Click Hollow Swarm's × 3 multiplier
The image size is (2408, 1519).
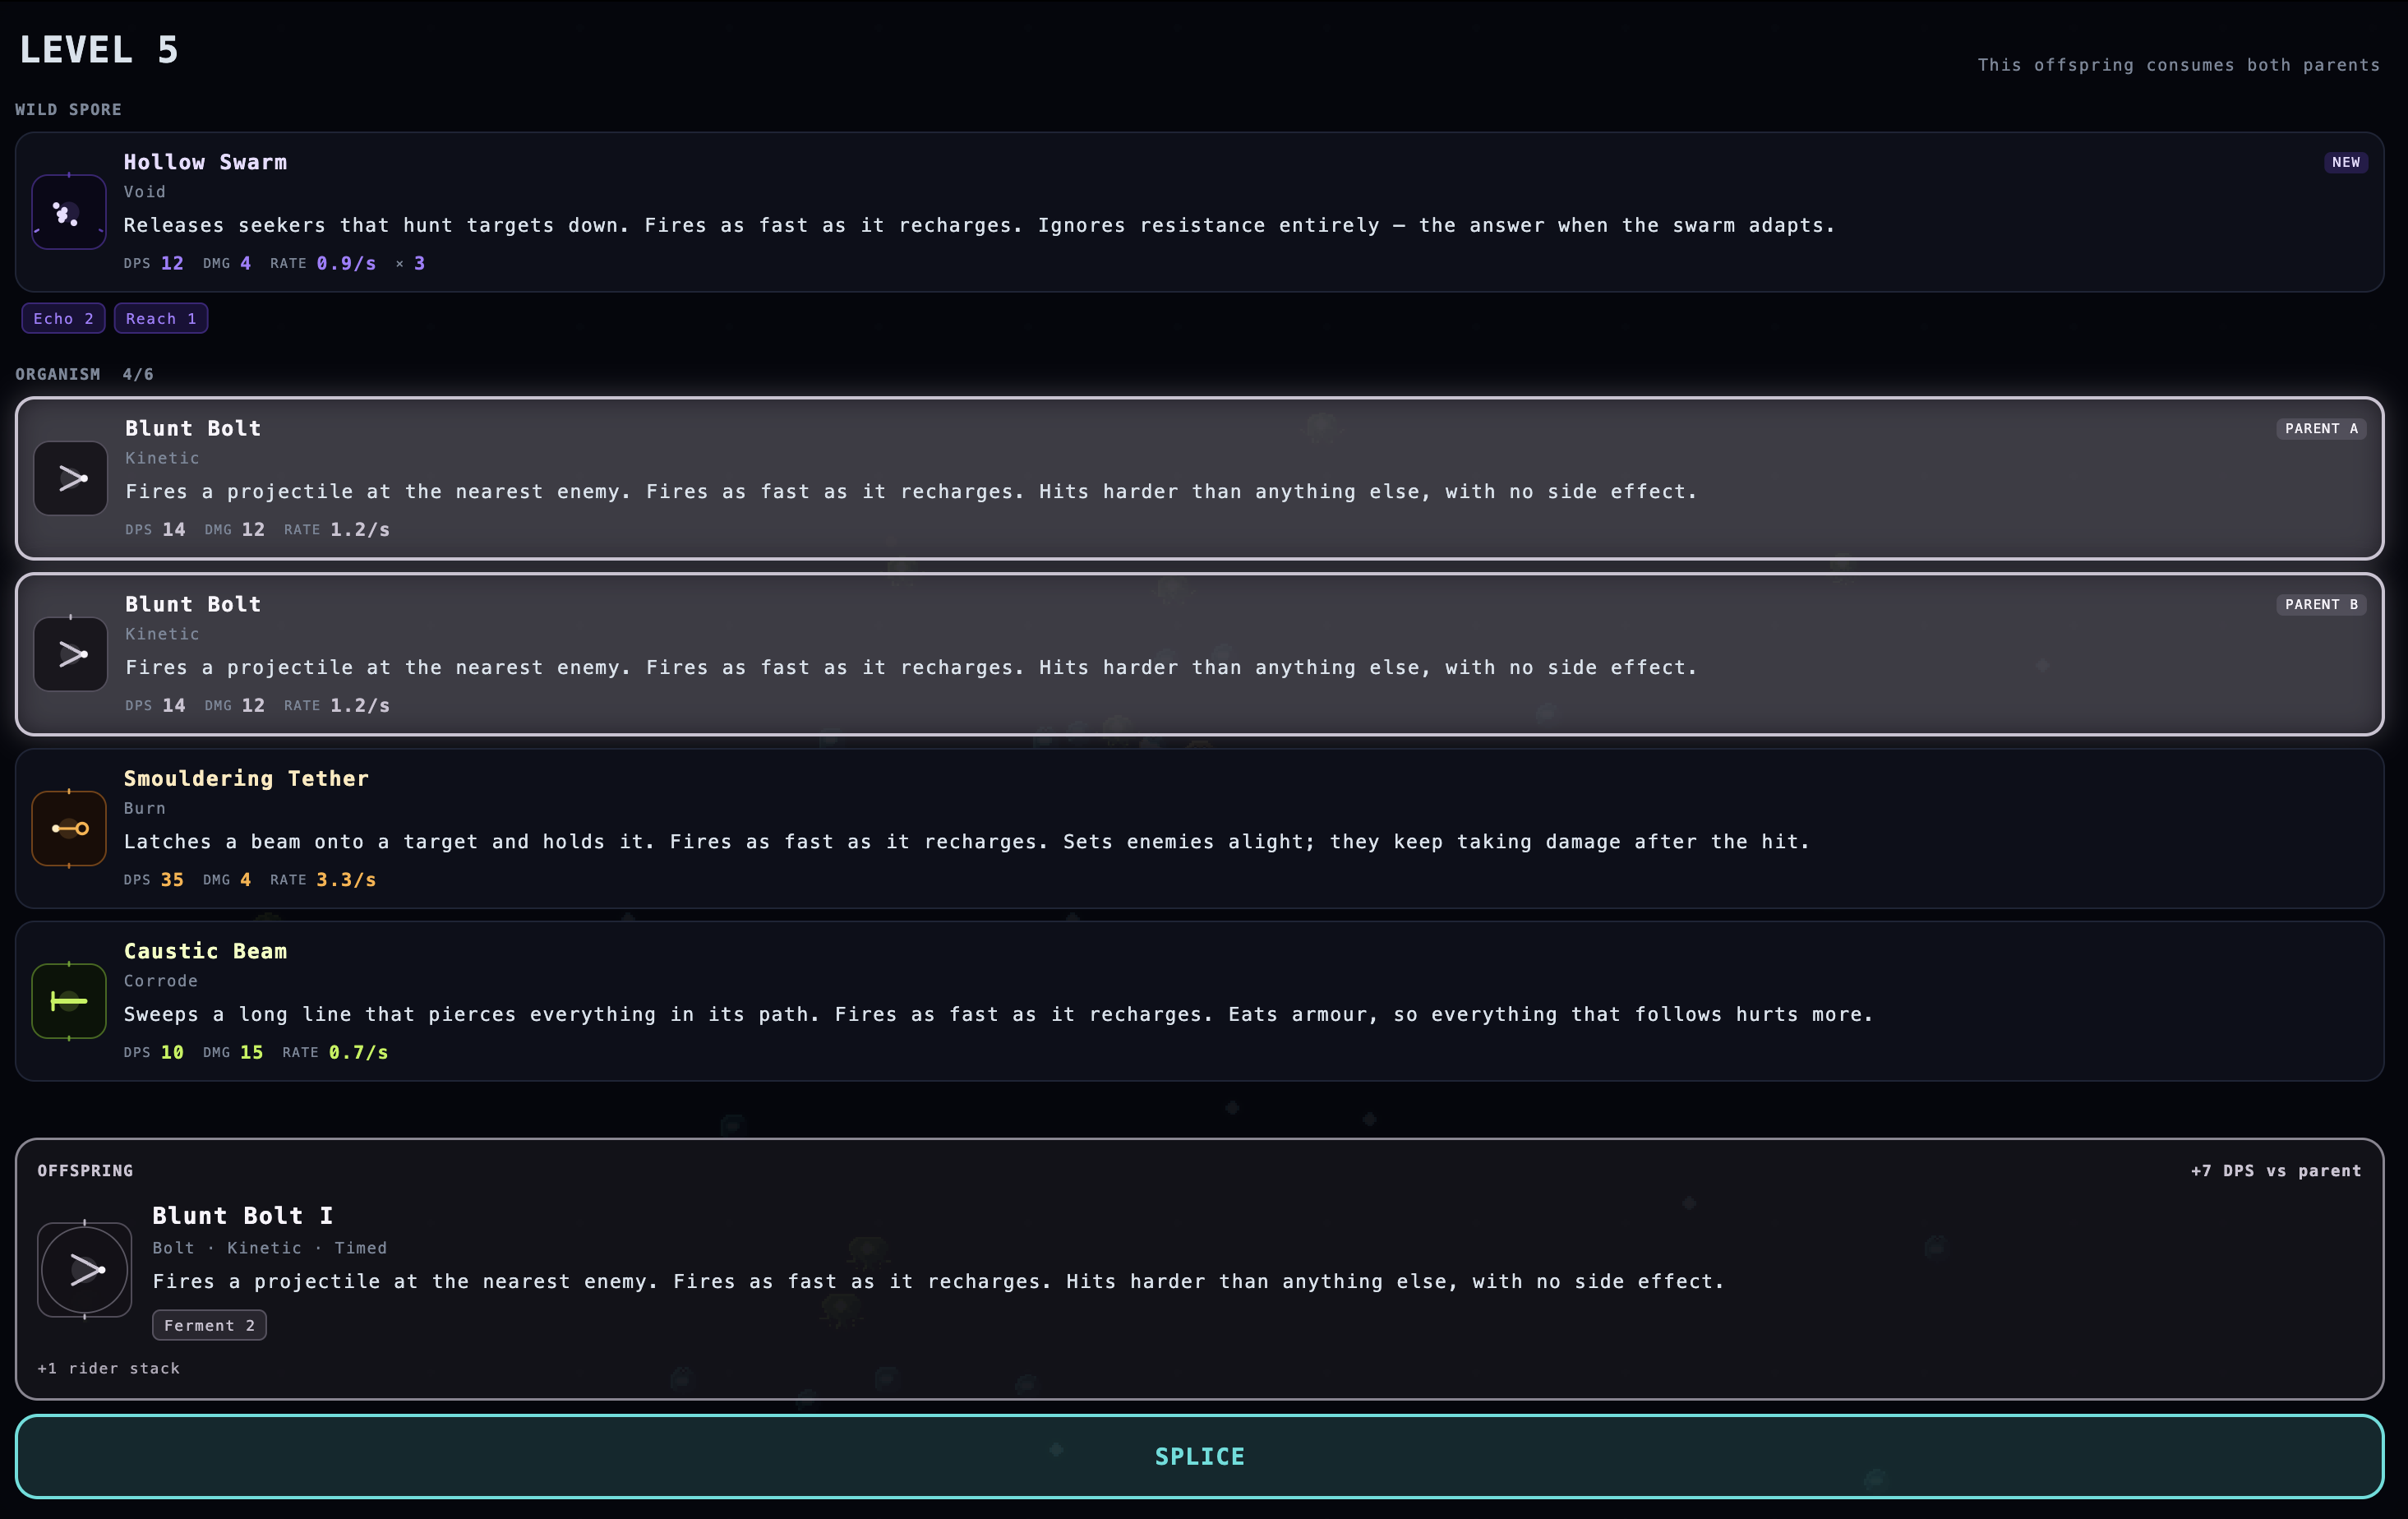410,263
